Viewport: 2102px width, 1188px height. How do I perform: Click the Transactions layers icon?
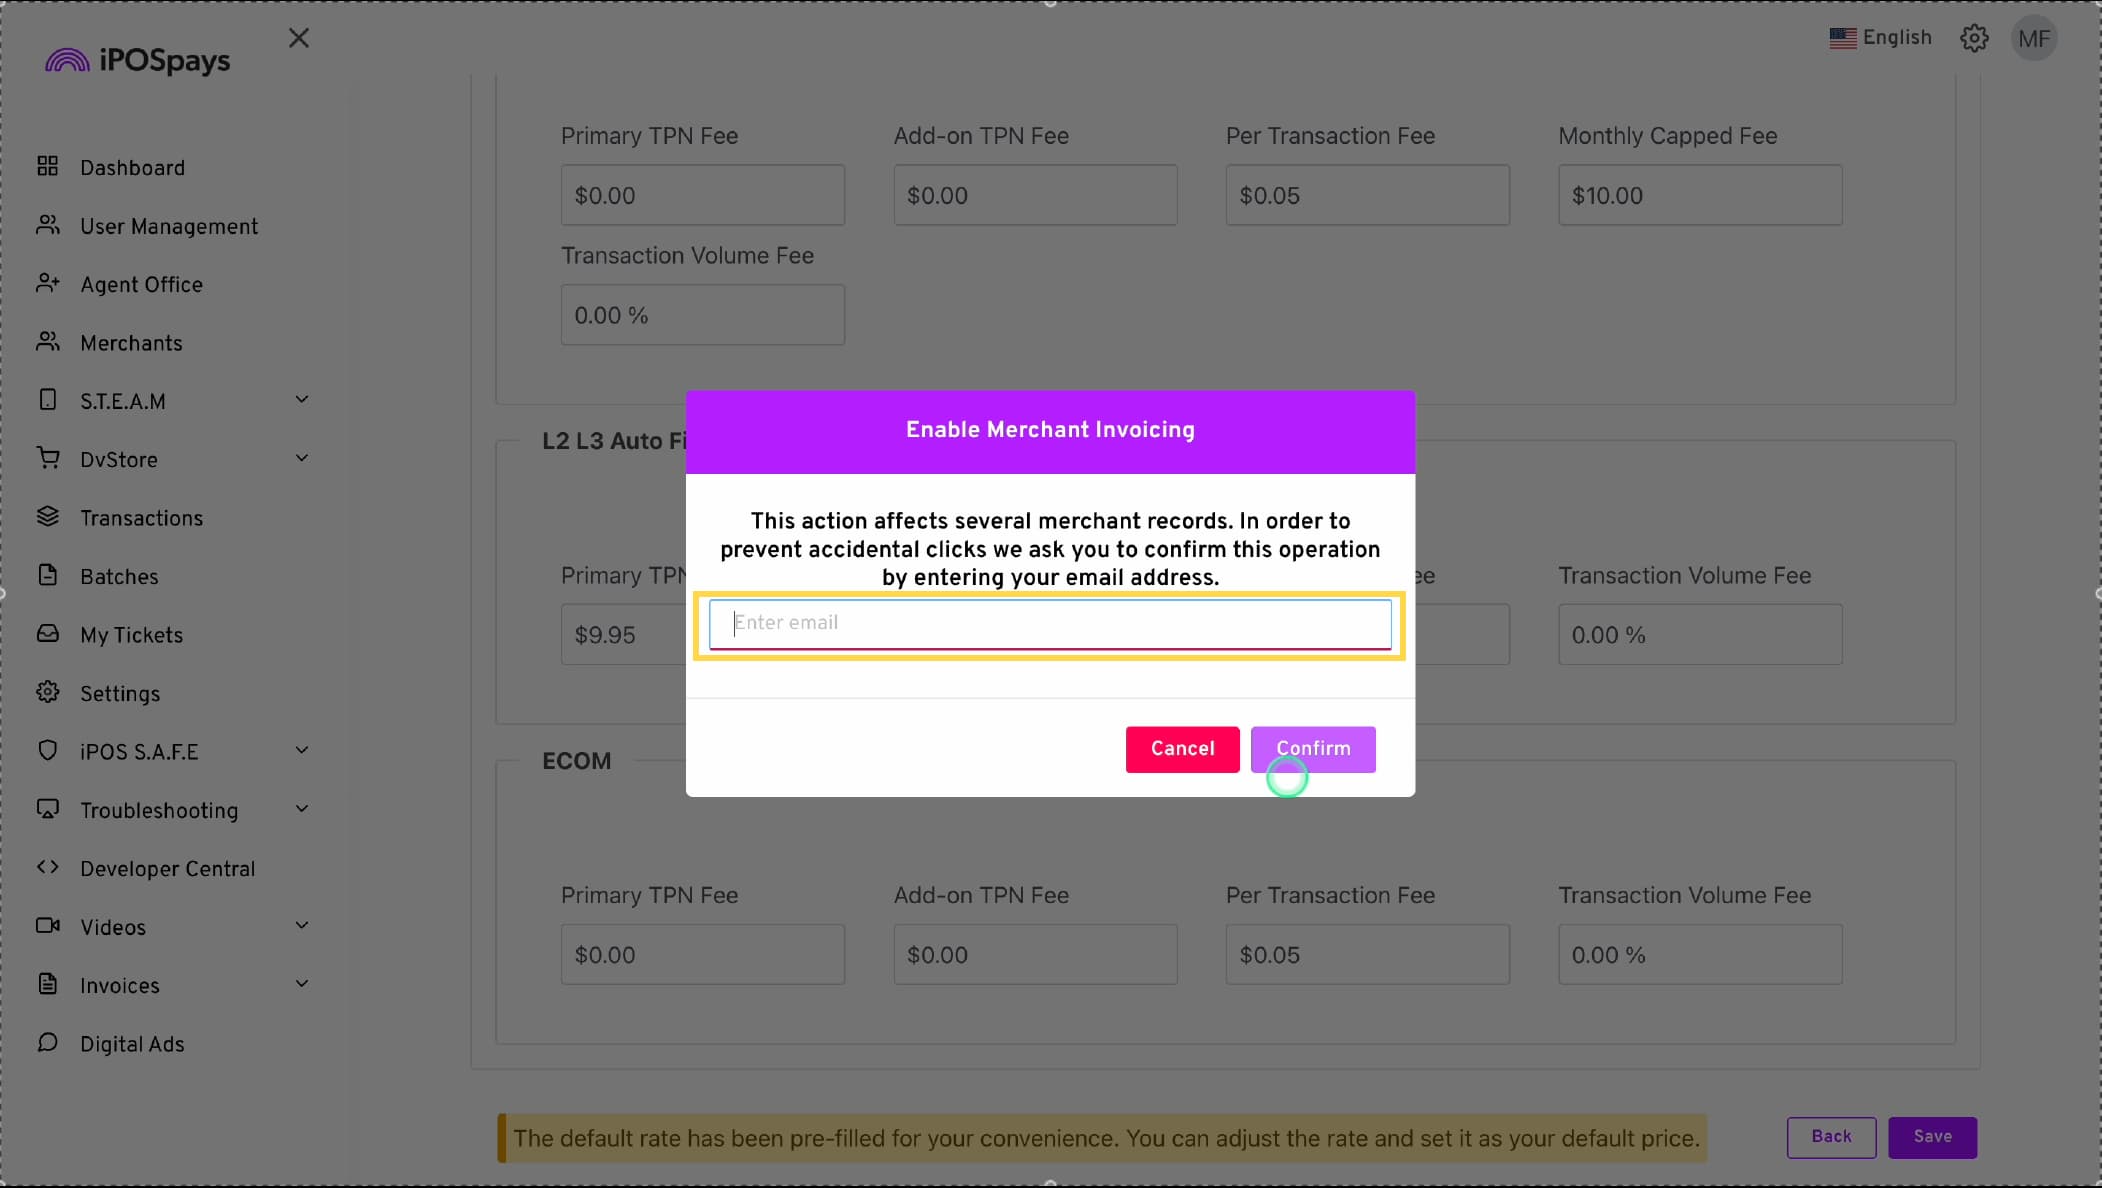48,516
